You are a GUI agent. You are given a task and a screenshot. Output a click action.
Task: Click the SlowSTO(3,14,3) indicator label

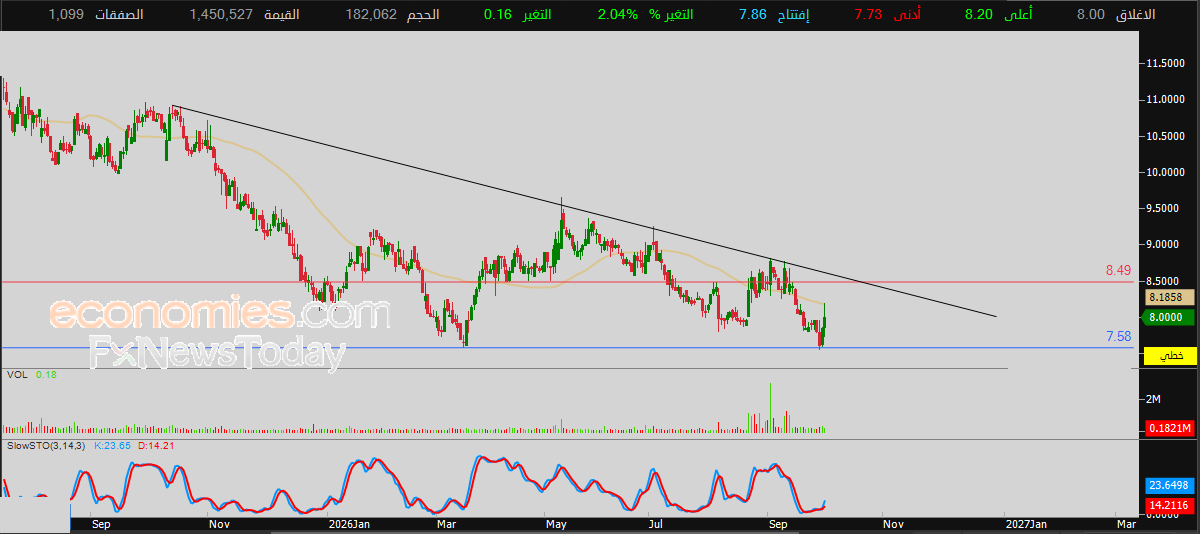click(46, 445)
